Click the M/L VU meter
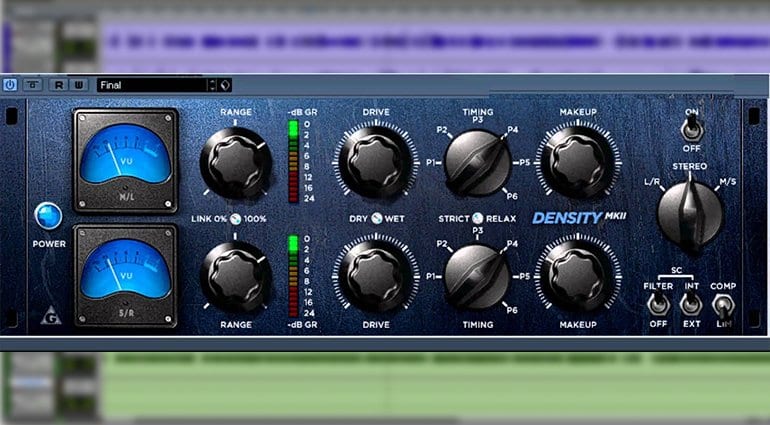Viewport: 770px width, 425px height. click(126, 161)
